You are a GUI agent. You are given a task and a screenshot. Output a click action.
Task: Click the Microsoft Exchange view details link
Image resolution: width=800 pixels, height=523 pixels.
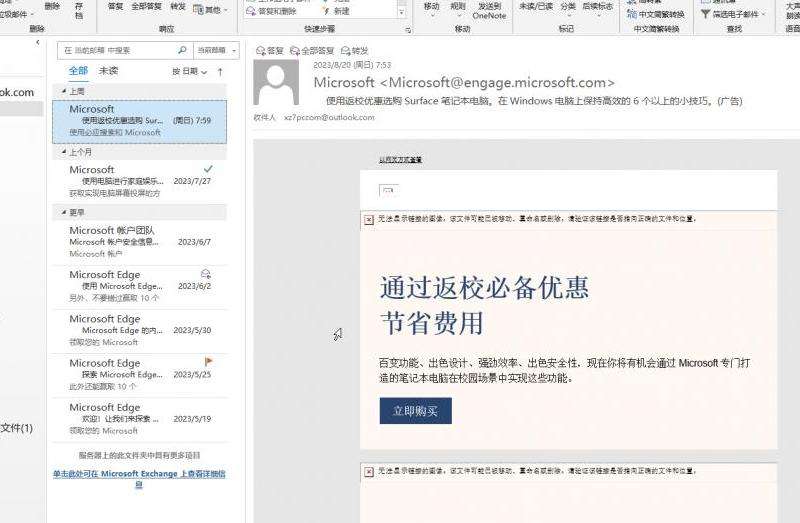coord(139,479)
